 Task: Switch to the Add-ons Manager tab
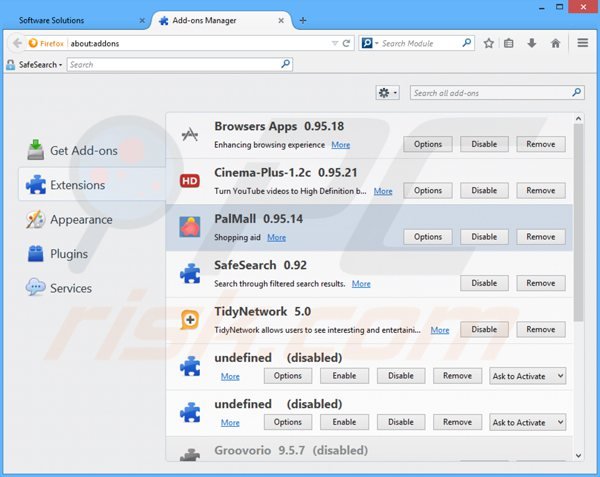click(222, 20)
